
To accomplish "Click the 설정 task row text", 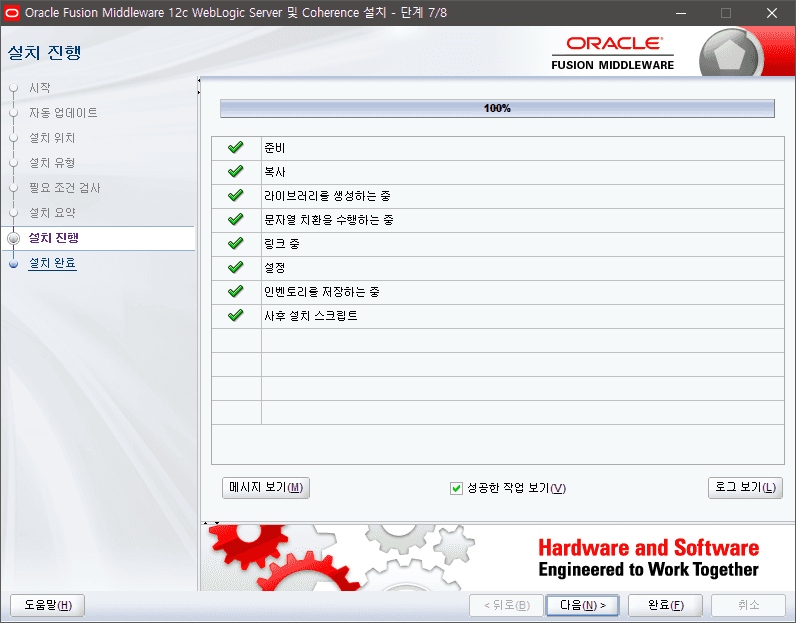I will (x=275, y=268).
